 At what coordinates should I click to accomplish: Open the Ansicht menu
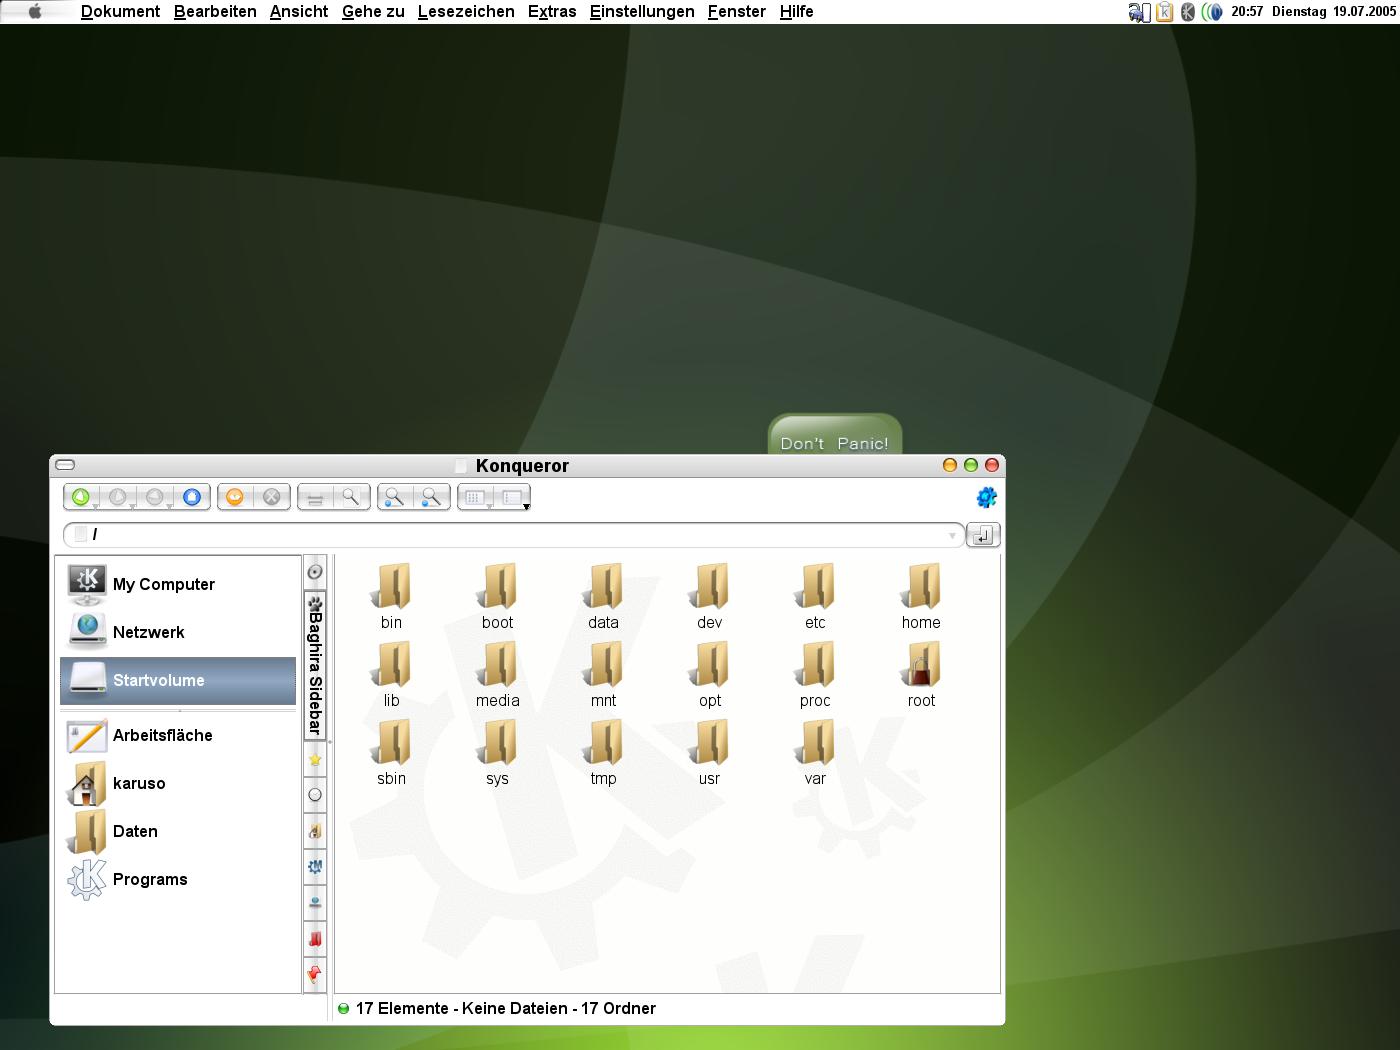pos(299,12)
